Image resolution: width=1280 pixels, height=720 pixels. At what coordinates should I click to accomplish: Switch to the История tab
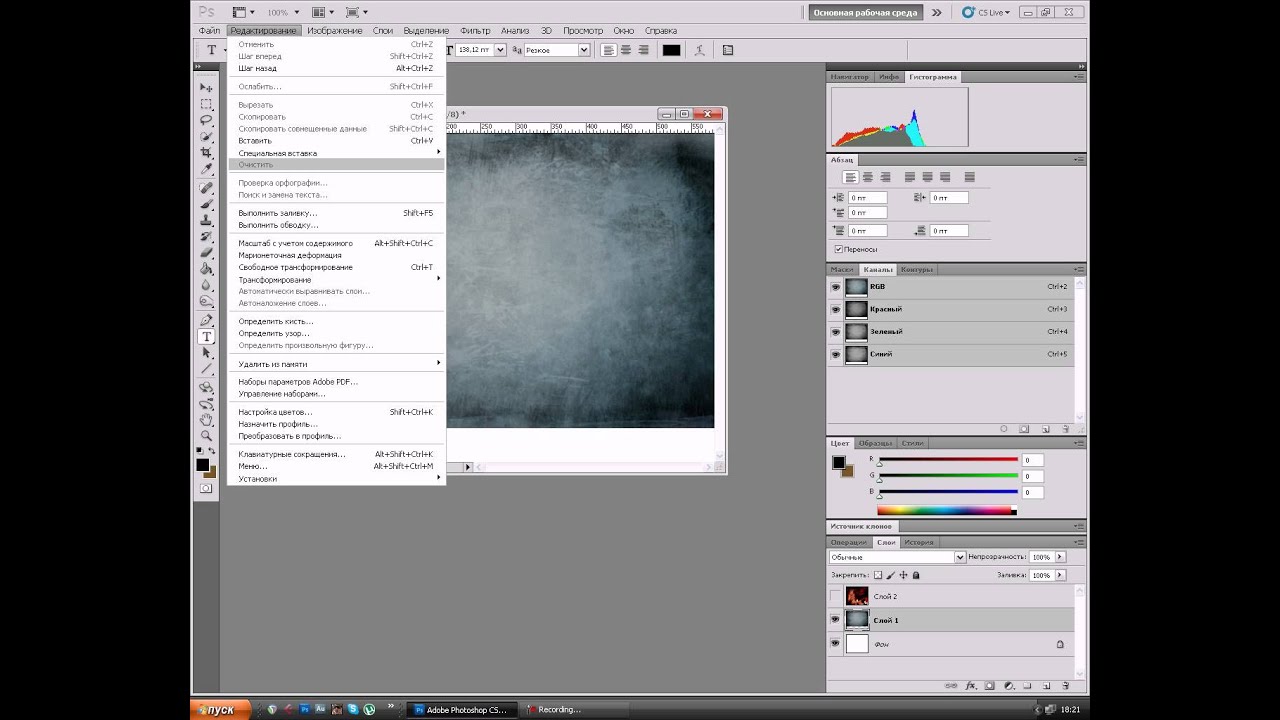pos(918,542)
